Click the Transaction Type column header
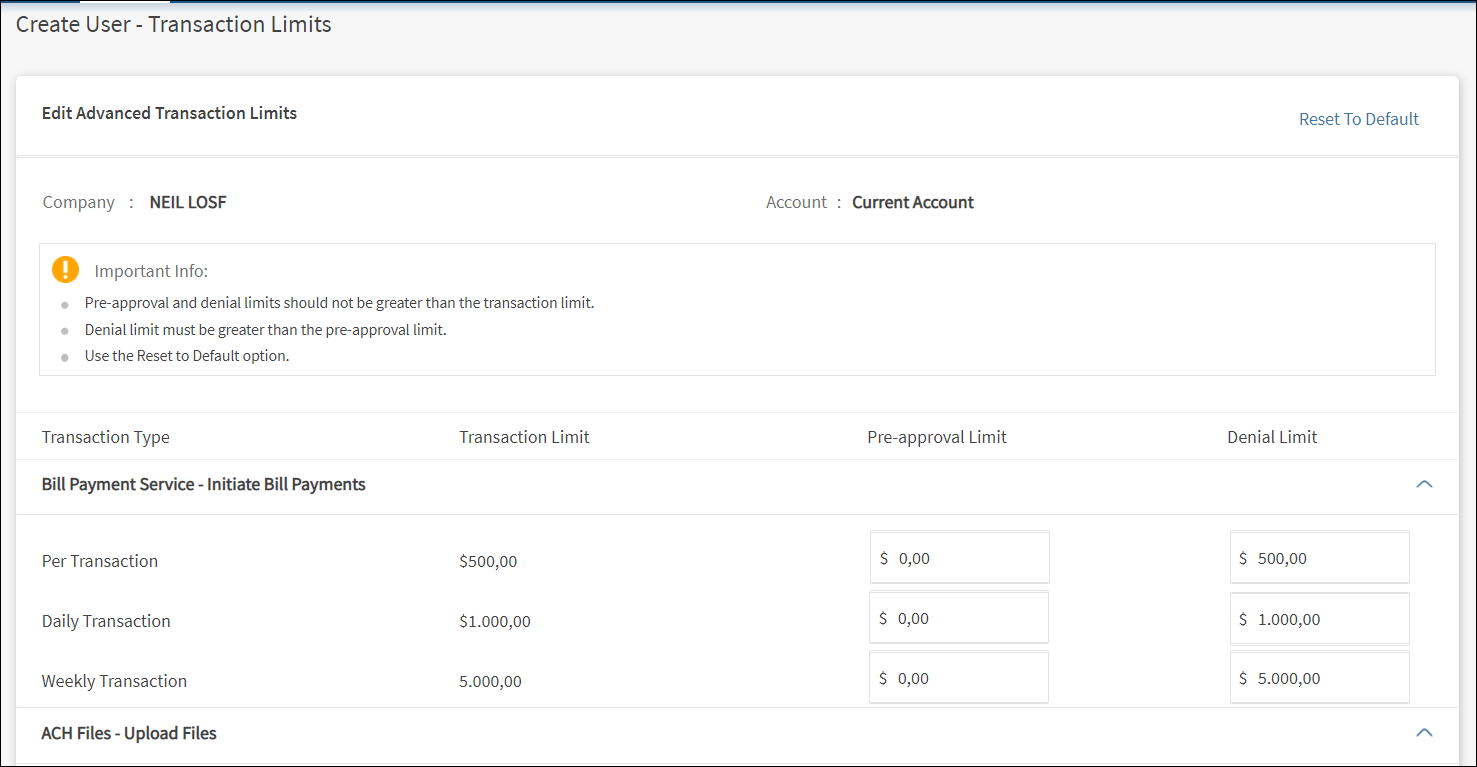 [x=106, y=437]
